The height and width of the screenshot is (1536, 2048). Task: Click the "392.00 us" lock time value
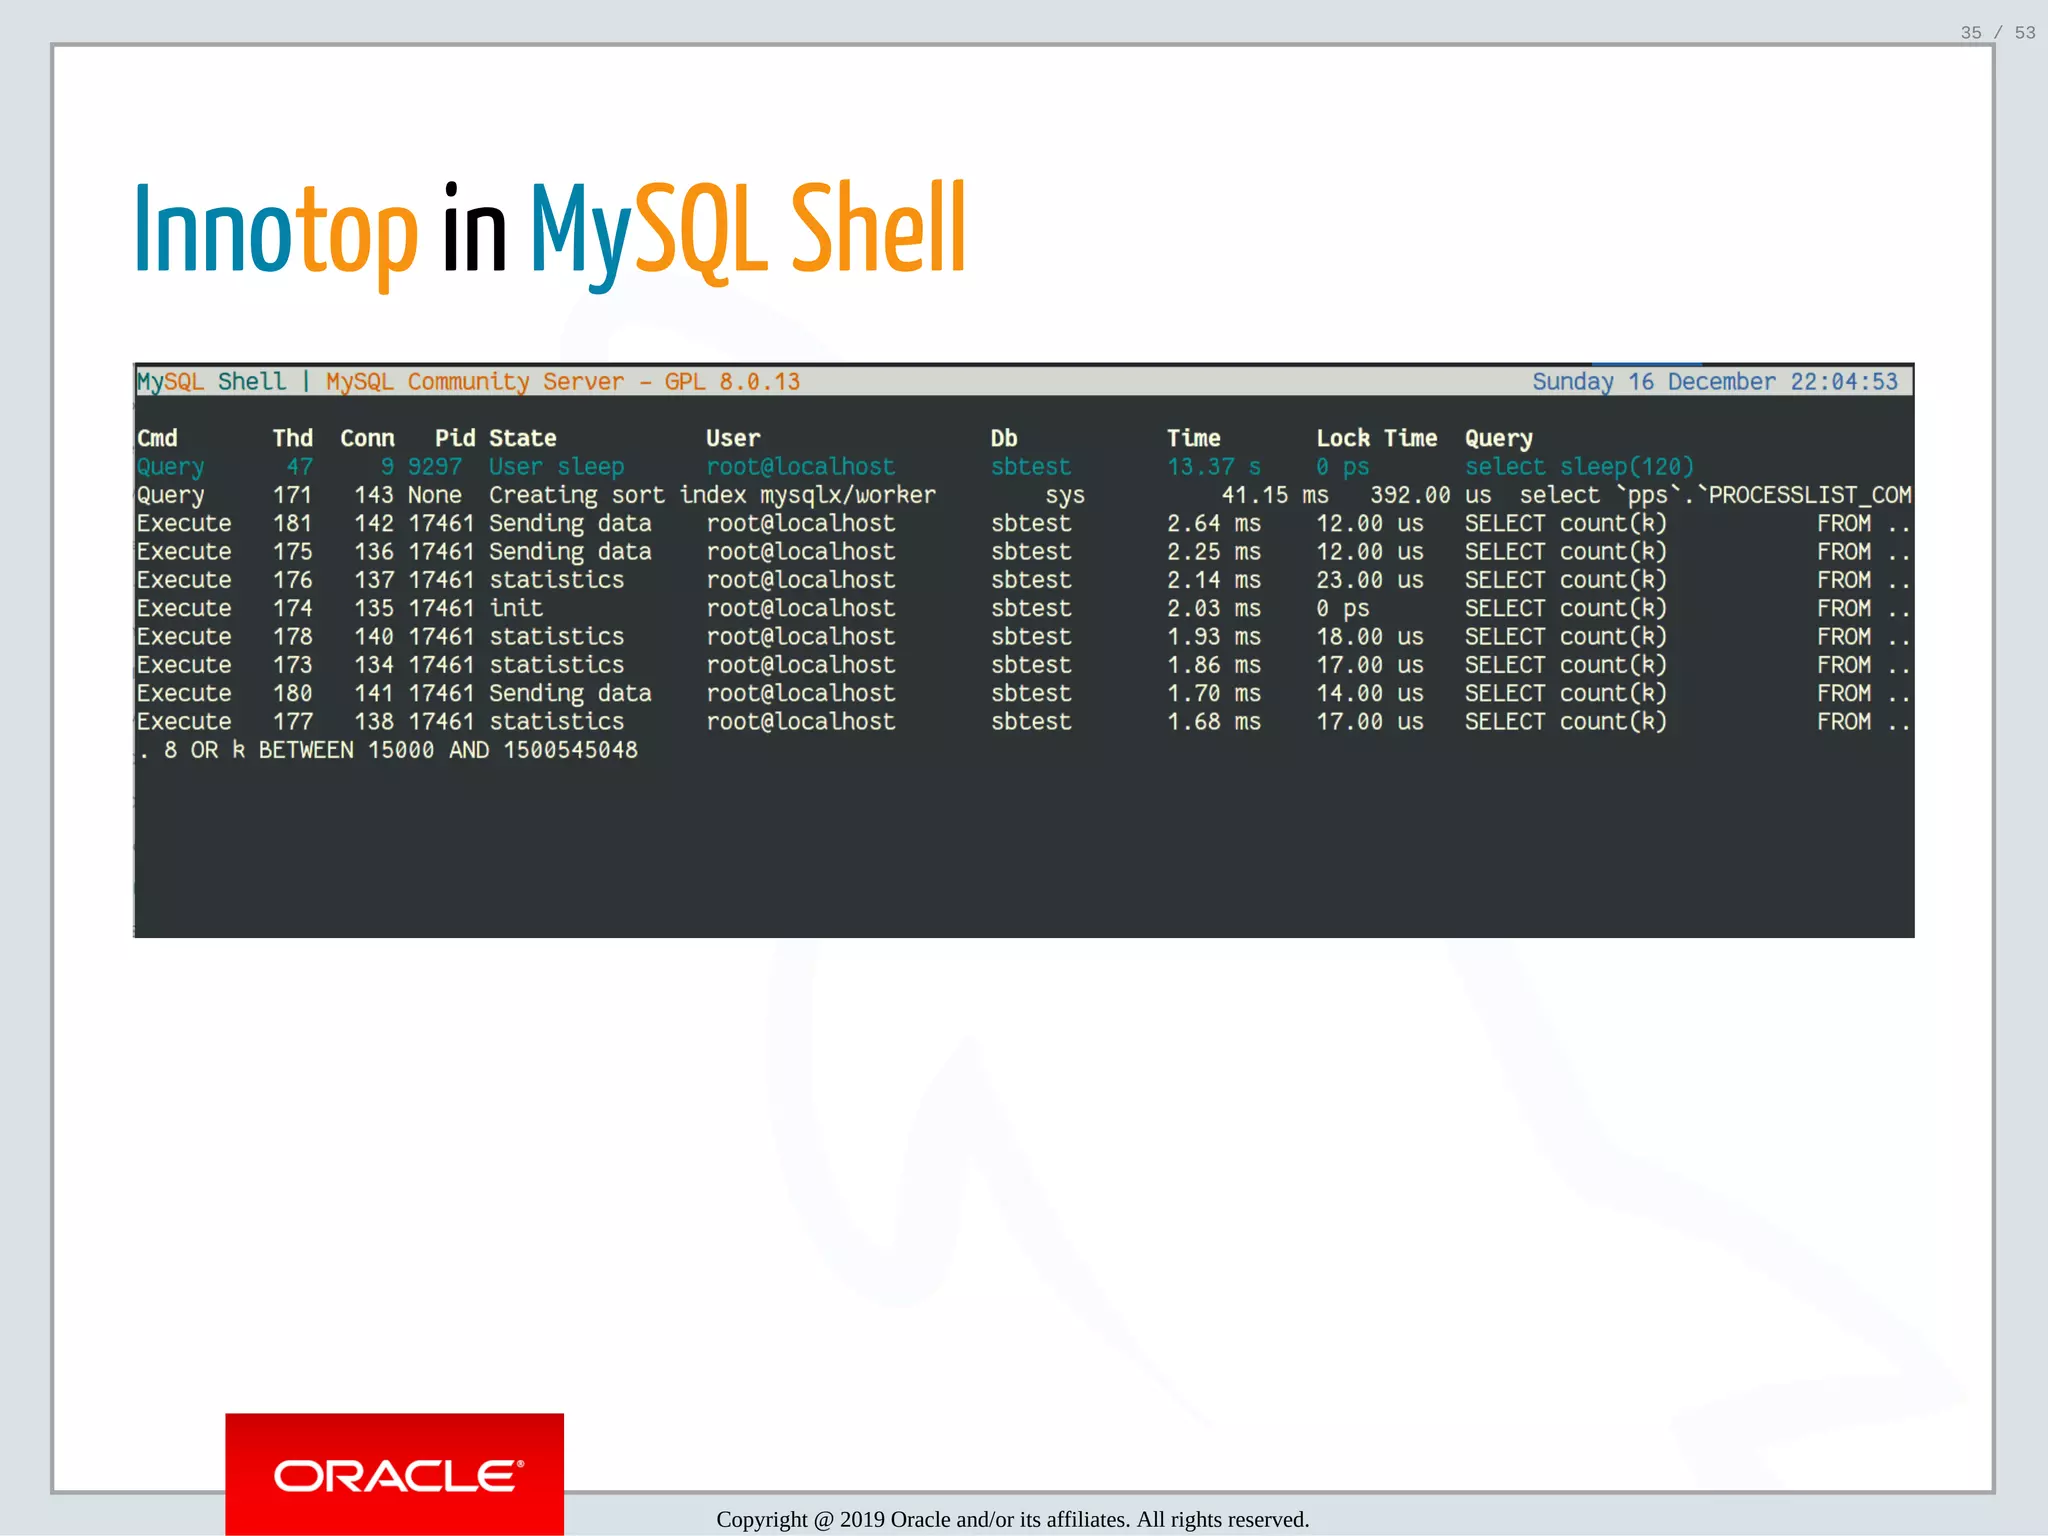click(1431, 495)
